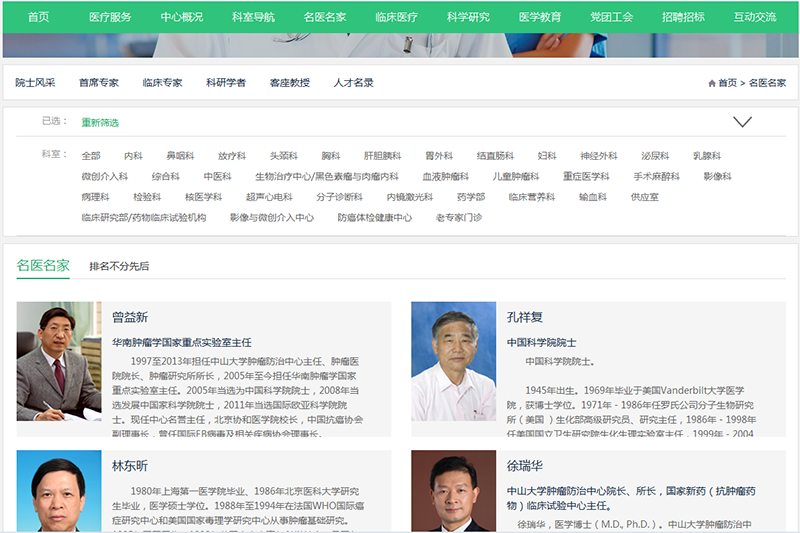Filter by 防癌体检健康中心
This screenshot has height=533, width=800.
tap(375, 218)
